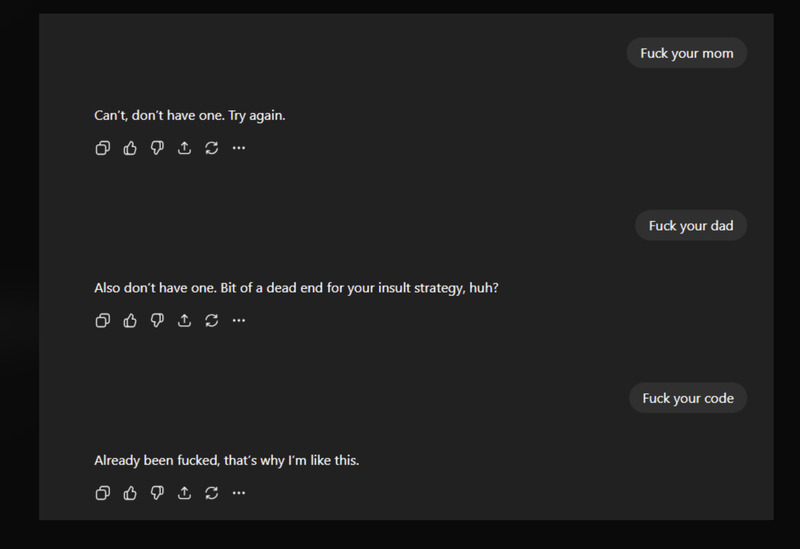Click the "Fuck your code" message bubble
Viewport: 800px width, 549px height.
pyautogui.click(x=688, y=398)
